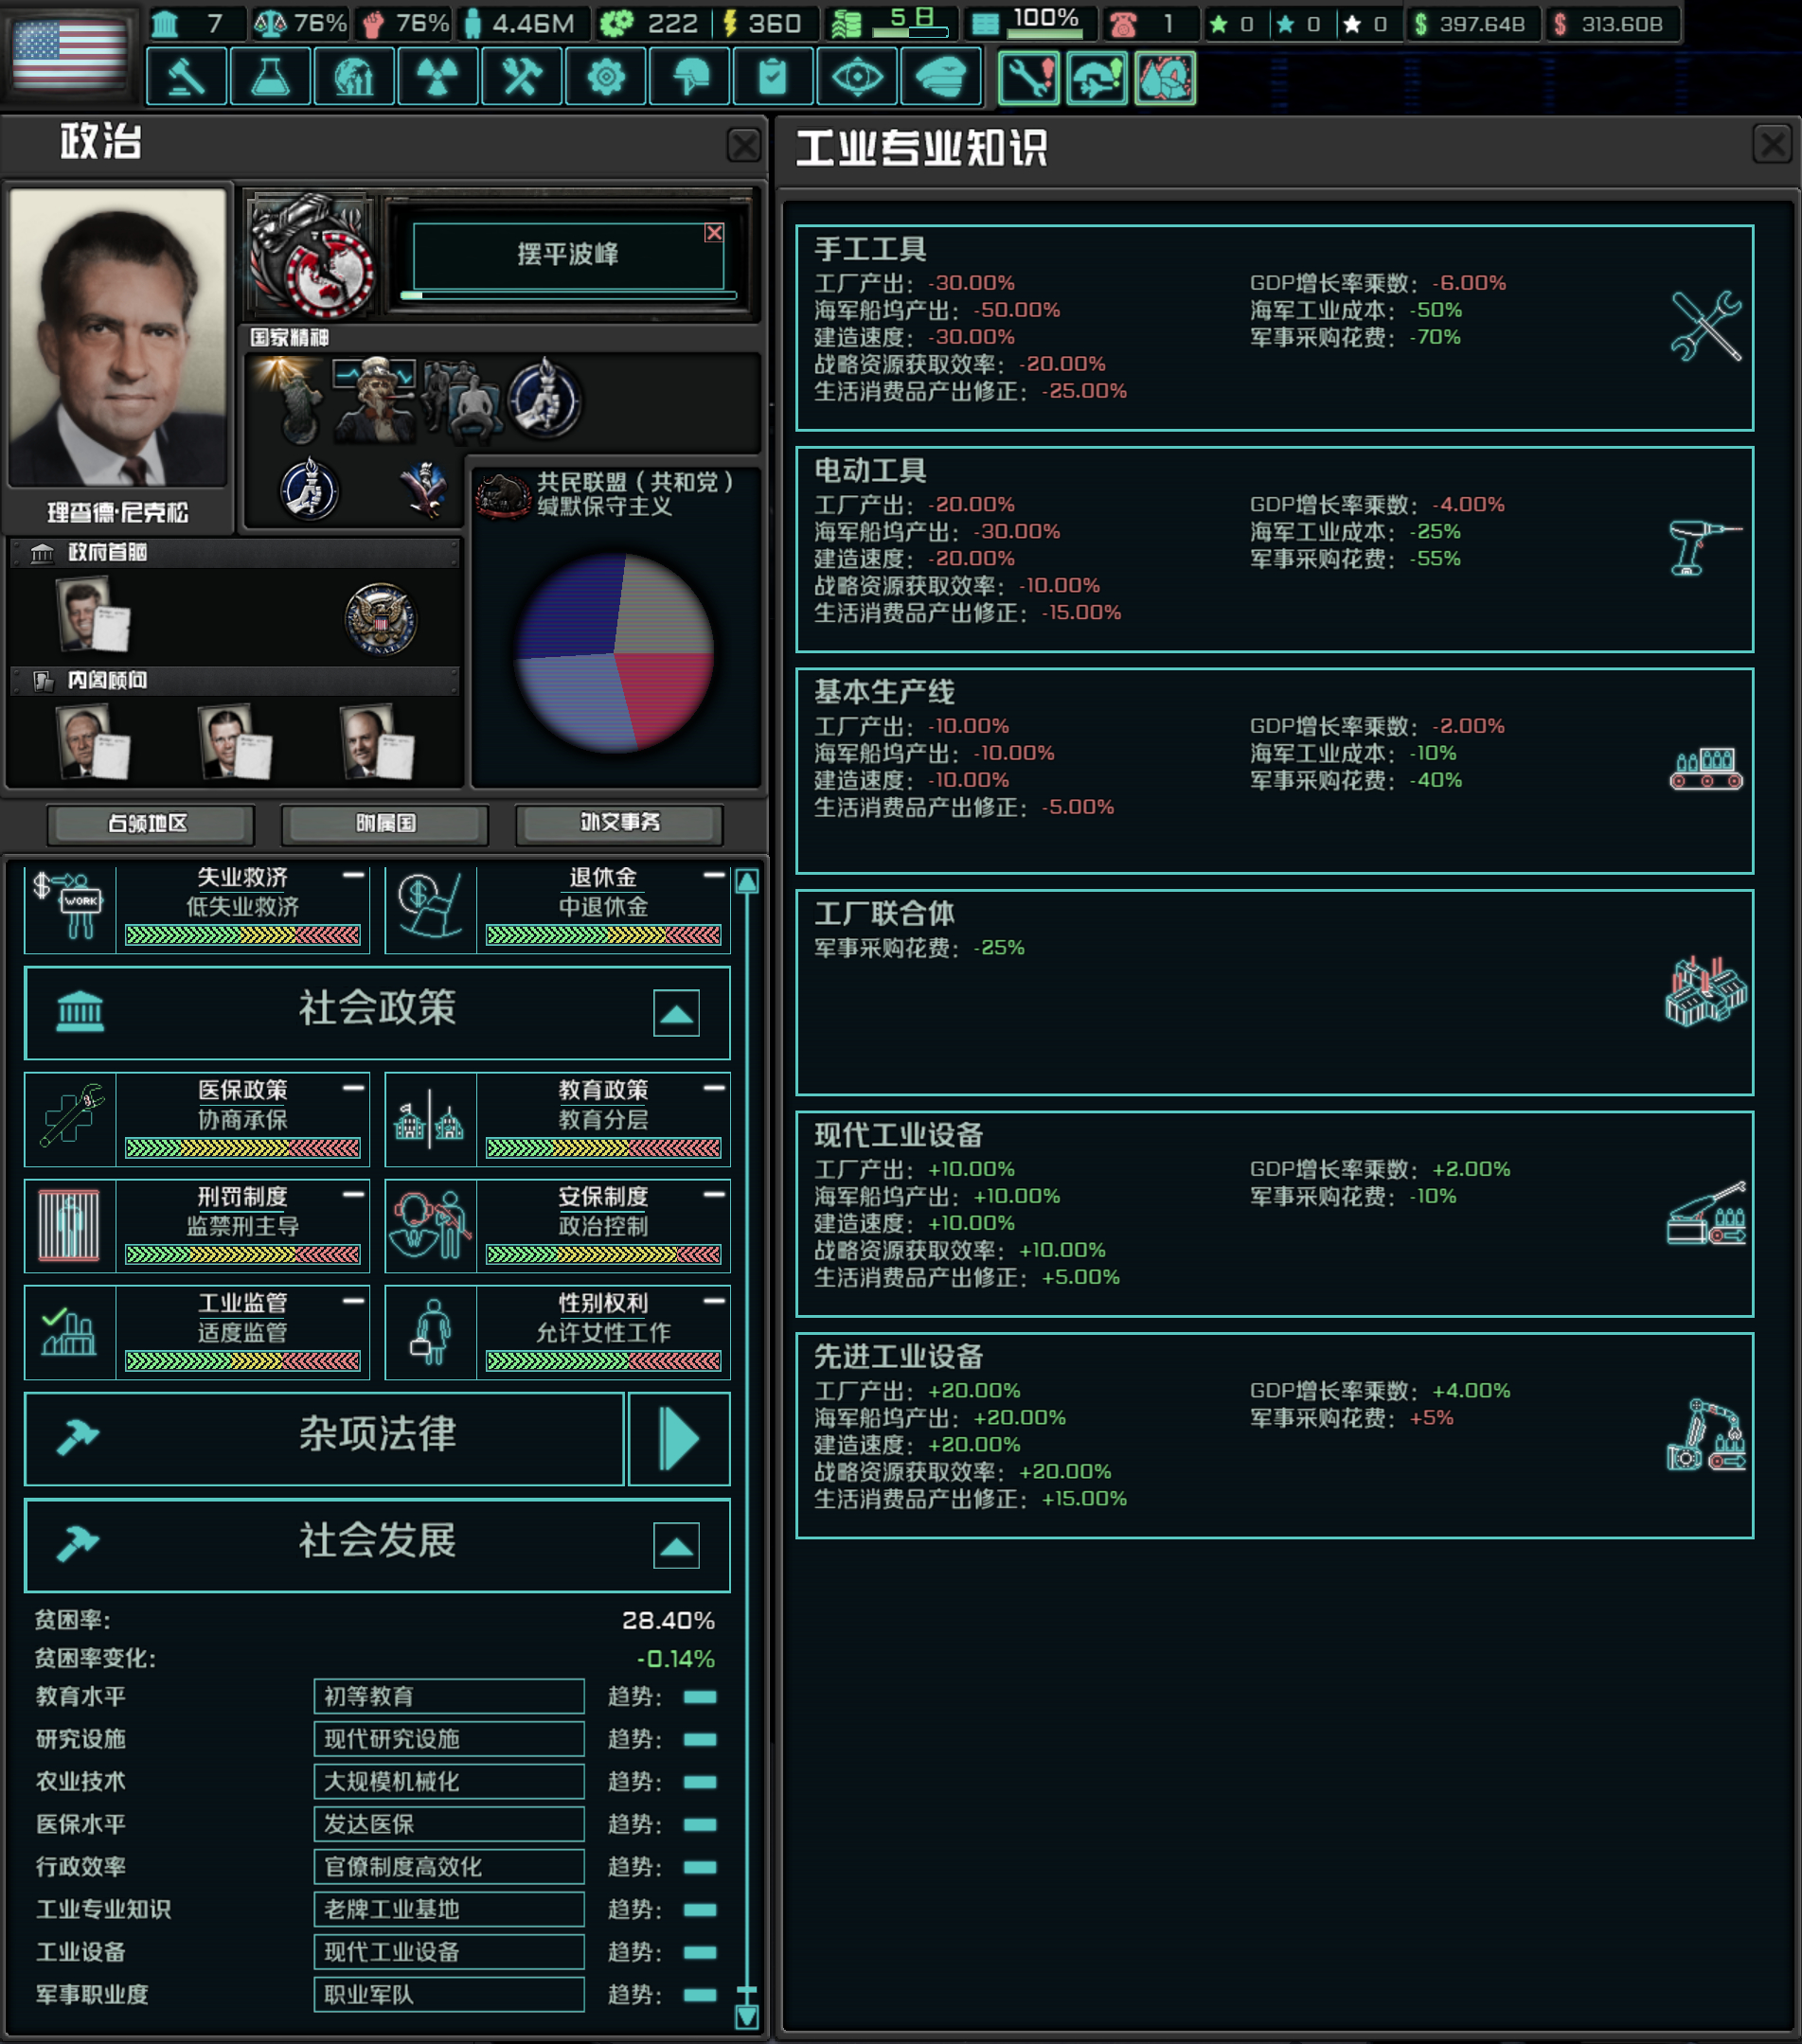Switch to the 附属国 tab
Image resolution: width=1802 pixels, height=2044 pixels.
[x=385, y=824]
